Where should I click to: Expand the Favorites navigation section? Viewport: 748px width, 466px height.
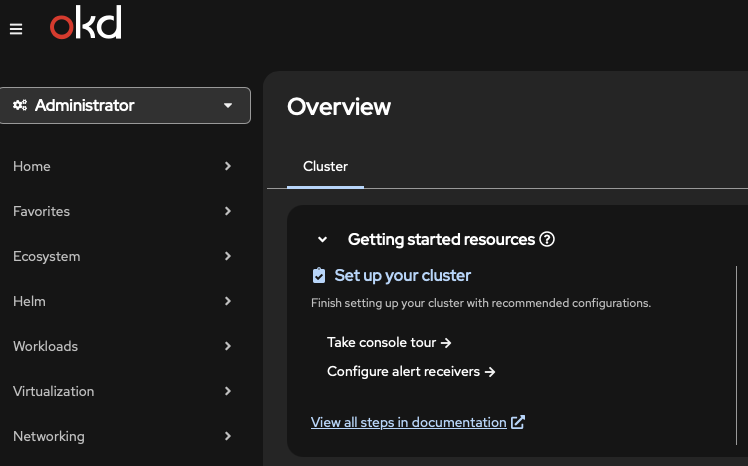tap(122, 211)
